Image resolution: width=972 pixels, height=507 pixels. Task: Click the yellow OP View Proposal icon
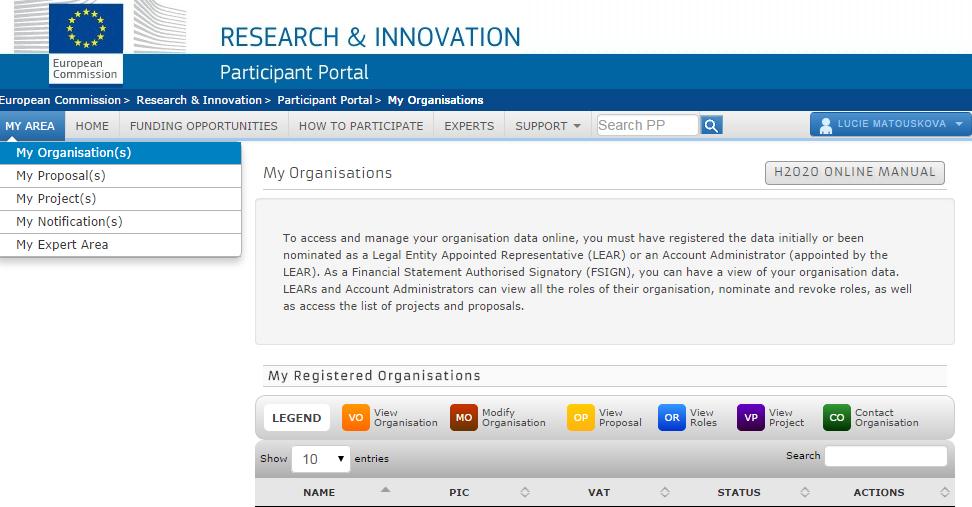point(580,417)
